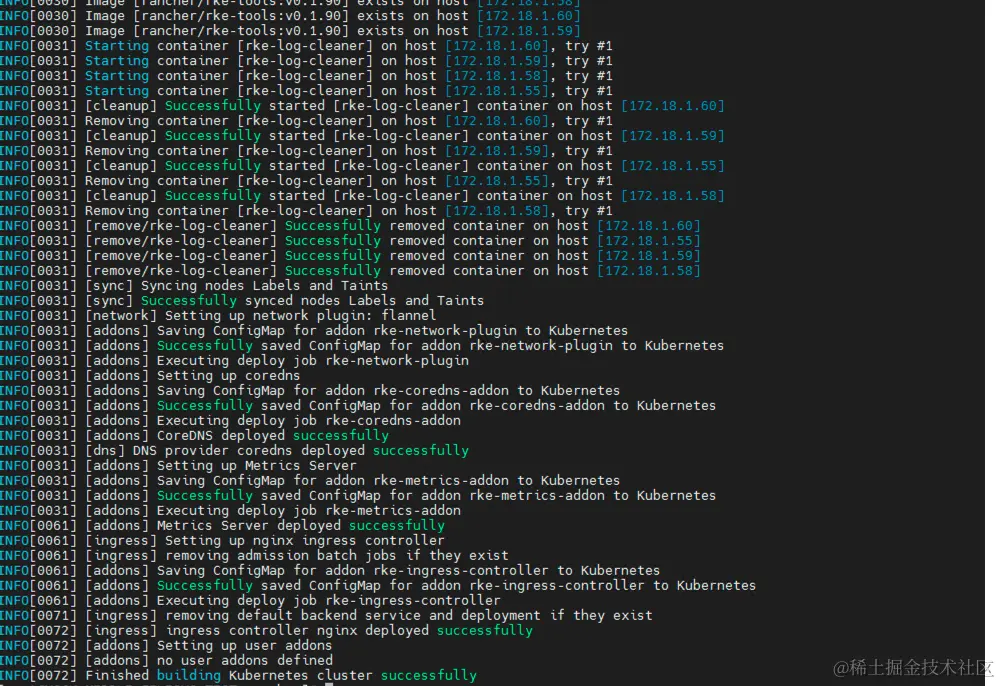
Task: Click 'Successfully saved ConfigMap' line for rke-network-plugin
Action: (x=362, y=346)
